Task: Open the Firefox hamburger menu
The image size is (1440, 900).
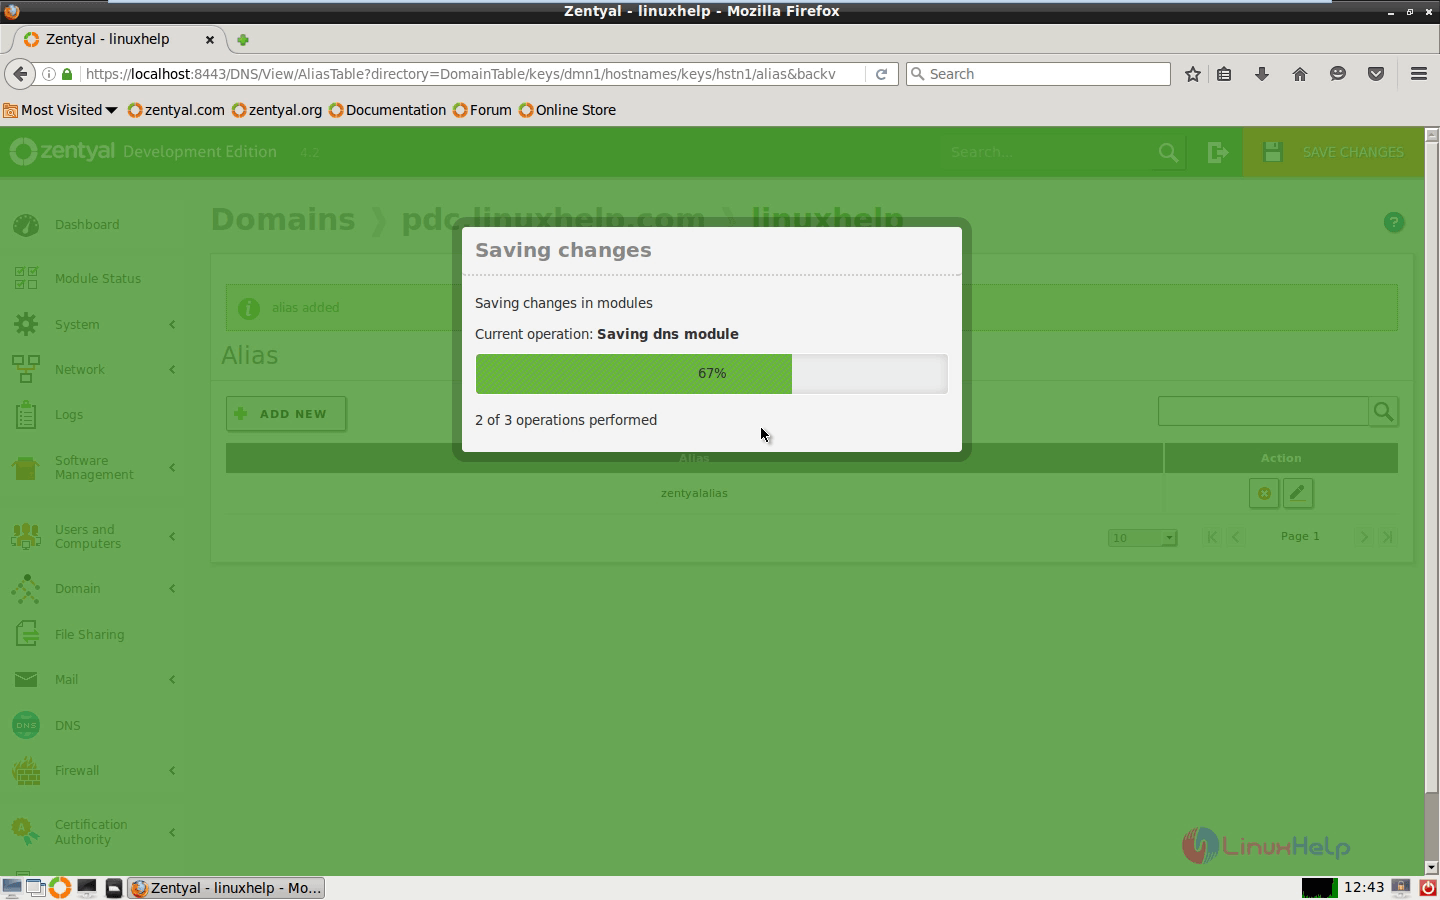Action: point(1418,74)
